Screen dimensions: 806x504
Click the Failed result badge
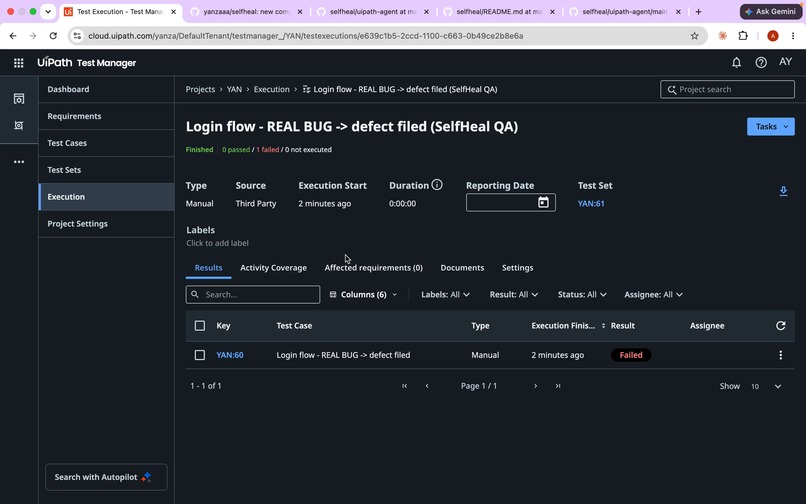(x=631, y=355)
